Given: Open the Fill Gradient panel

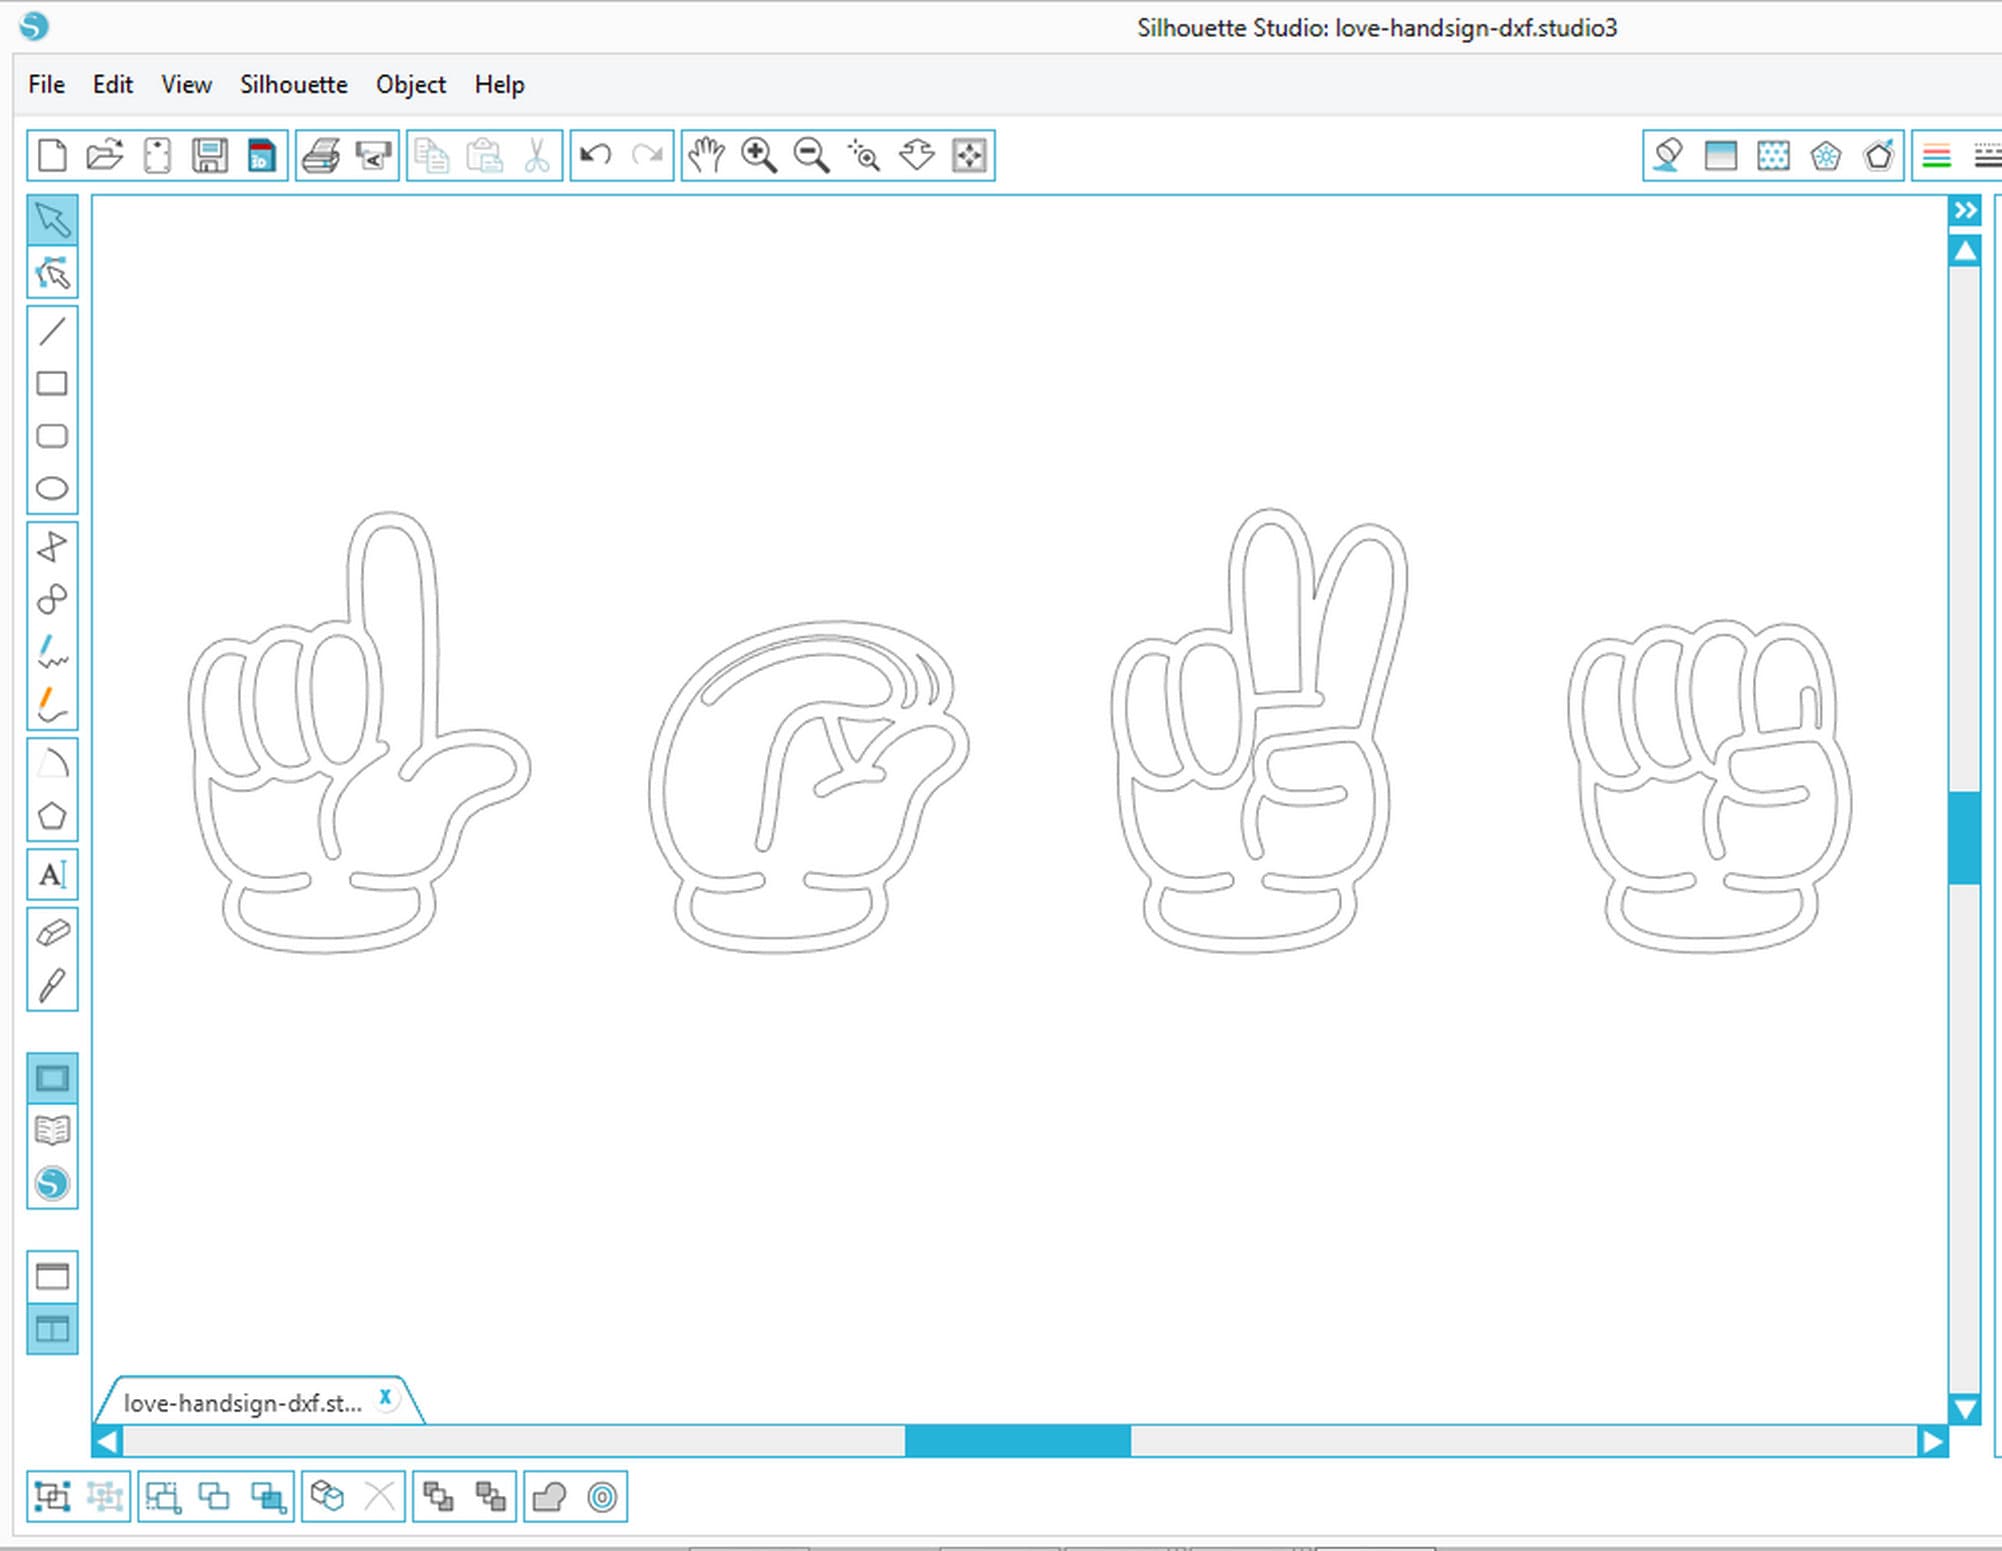Looking at the screenshot, I should [1722, 155].
